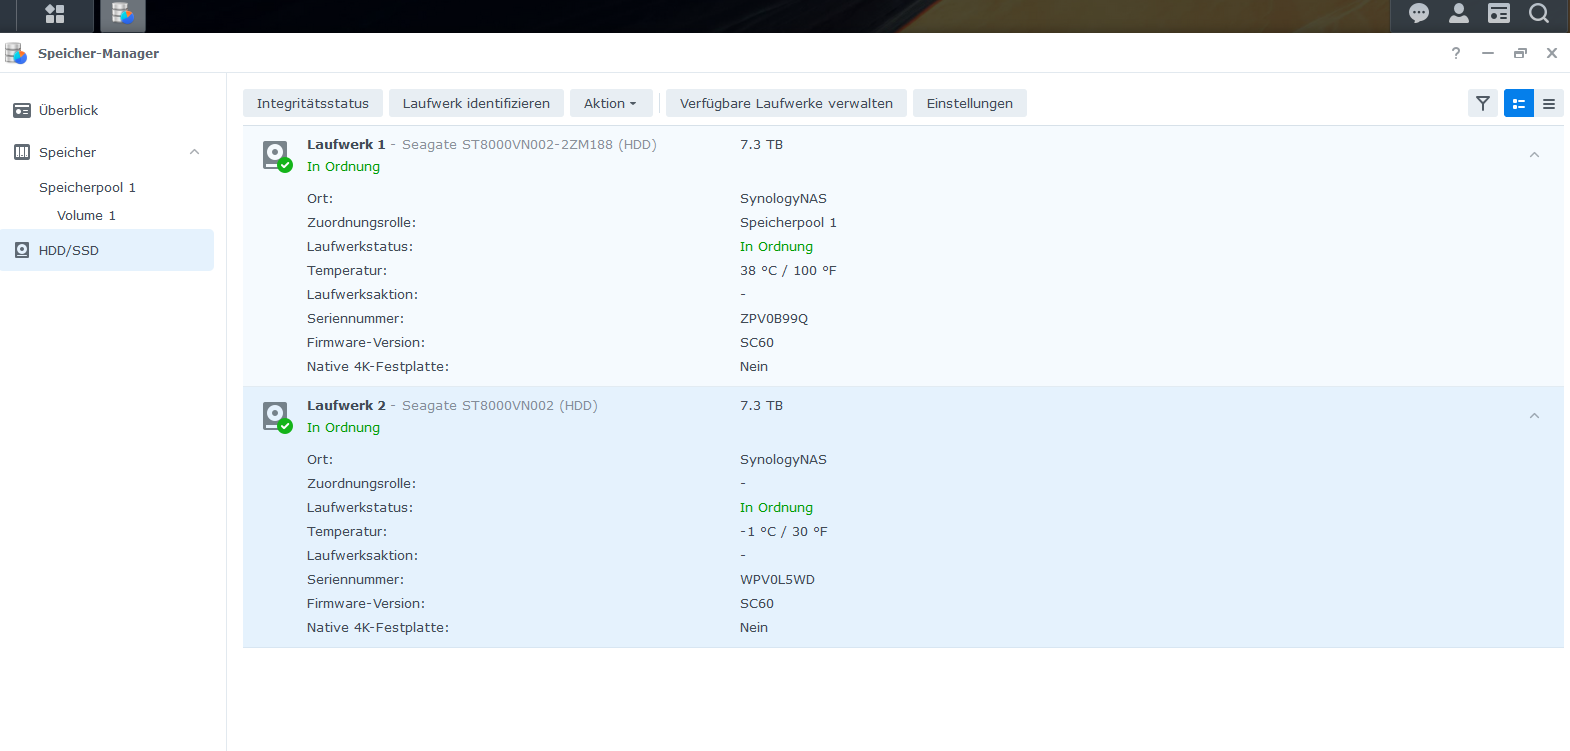
Task: Open the search magnifier icon
Action: coord(1539,13)
